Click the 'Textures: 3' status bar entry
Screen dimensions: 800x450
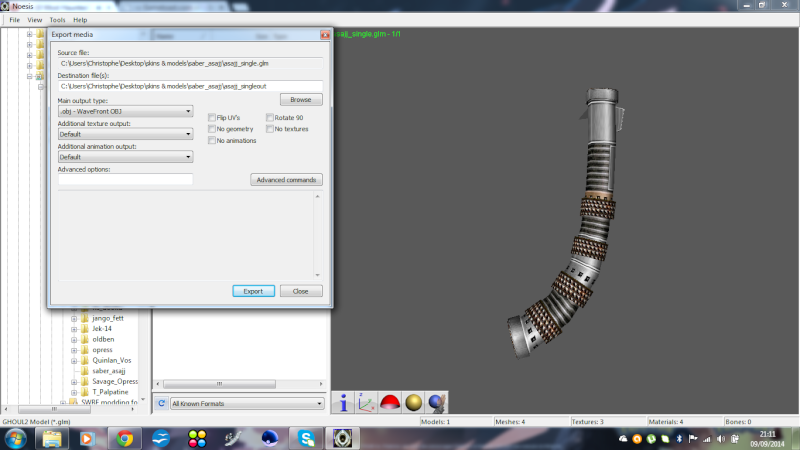coord(587,422)
